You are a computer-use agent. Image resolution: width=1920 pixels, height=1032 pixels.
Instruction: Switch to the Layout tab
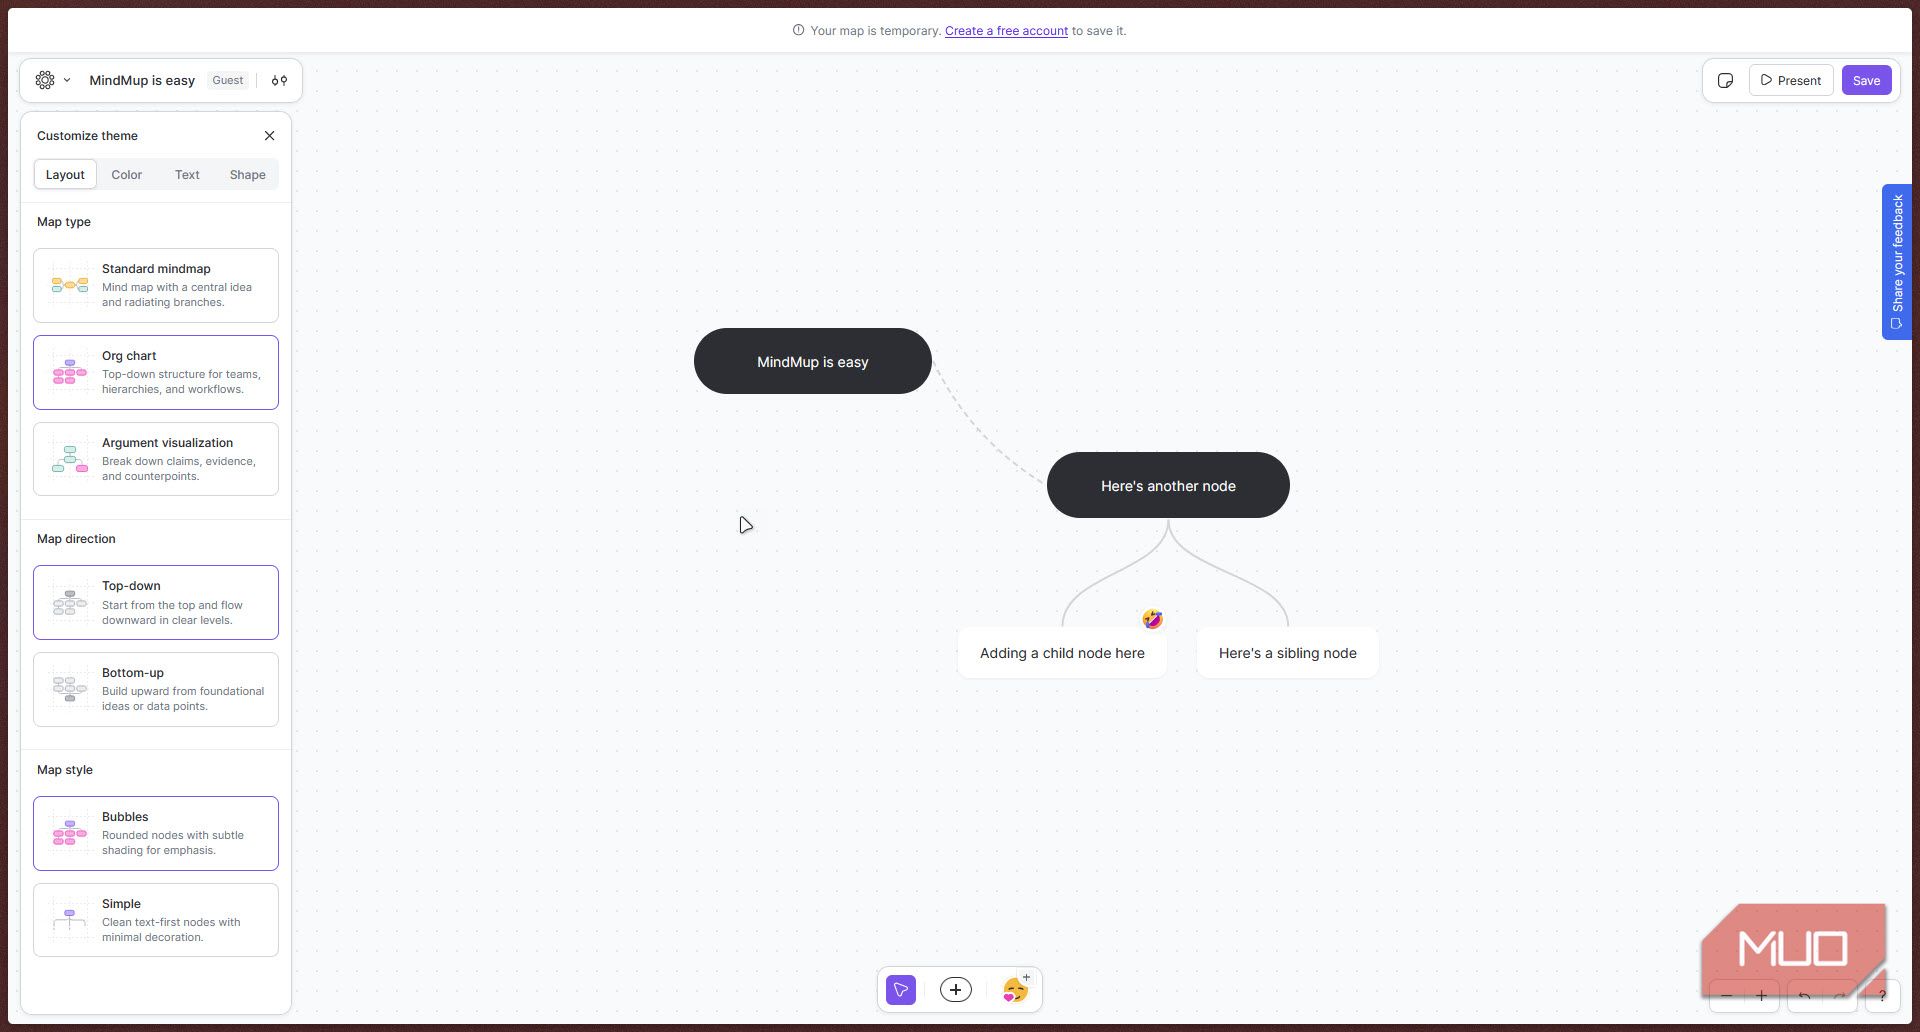pos(65,174)
